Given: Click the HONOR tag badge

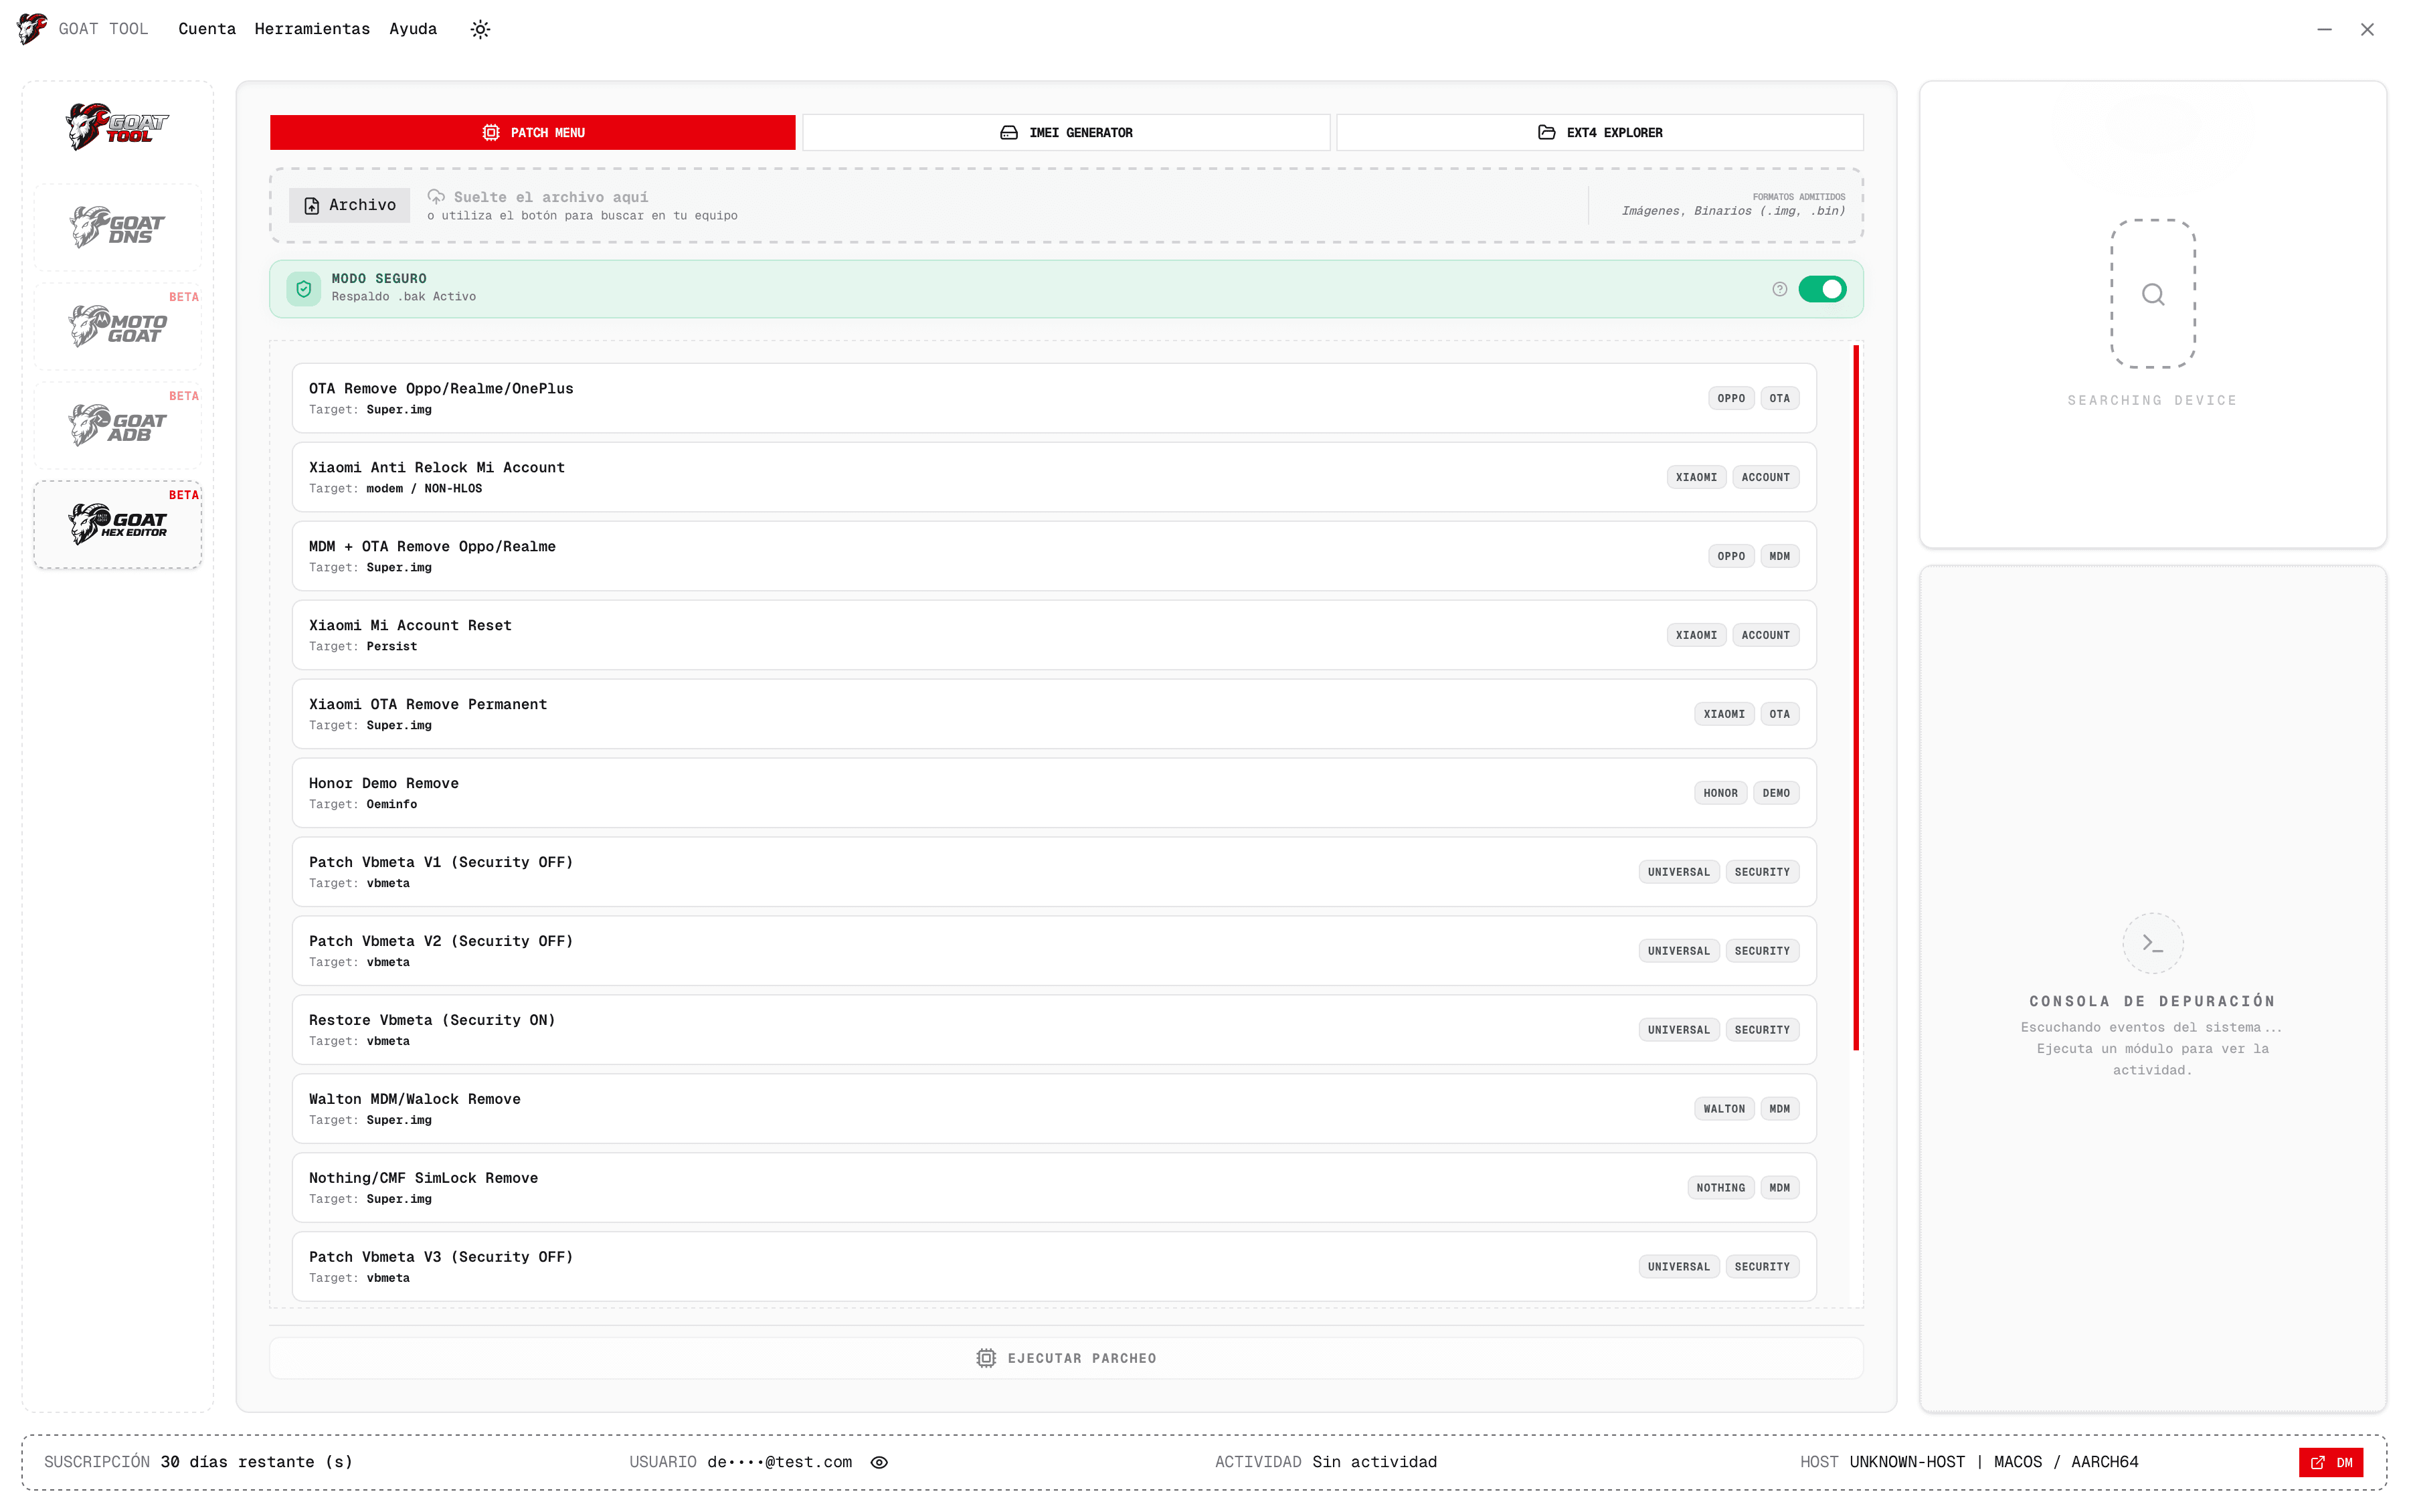Looking at the screenshot, I should [x=1720, y=793].
